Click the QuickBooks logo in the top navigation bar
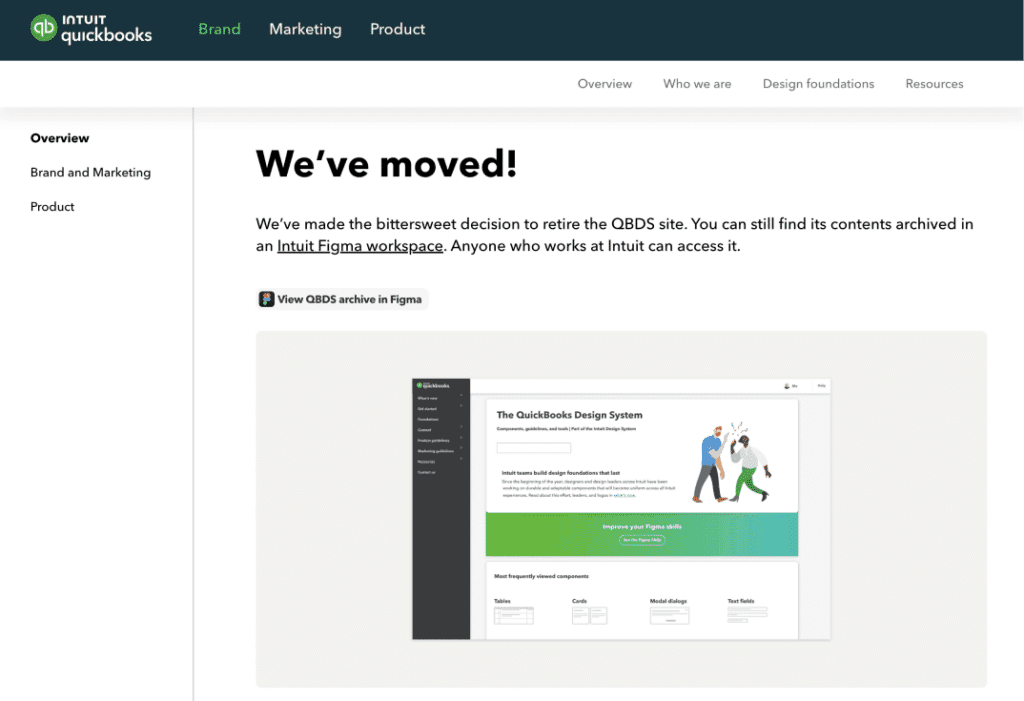 click(x=91, y=29)
